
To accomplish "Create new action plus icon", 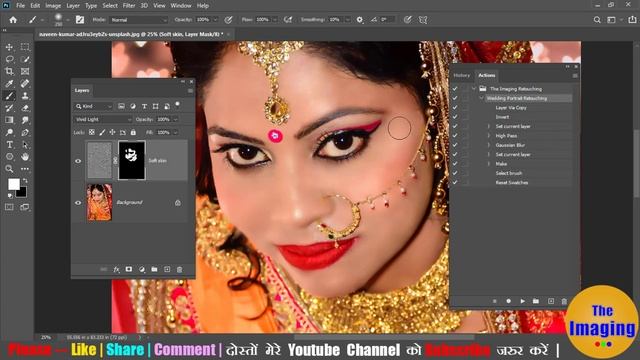I will click(x=551, y=301).
